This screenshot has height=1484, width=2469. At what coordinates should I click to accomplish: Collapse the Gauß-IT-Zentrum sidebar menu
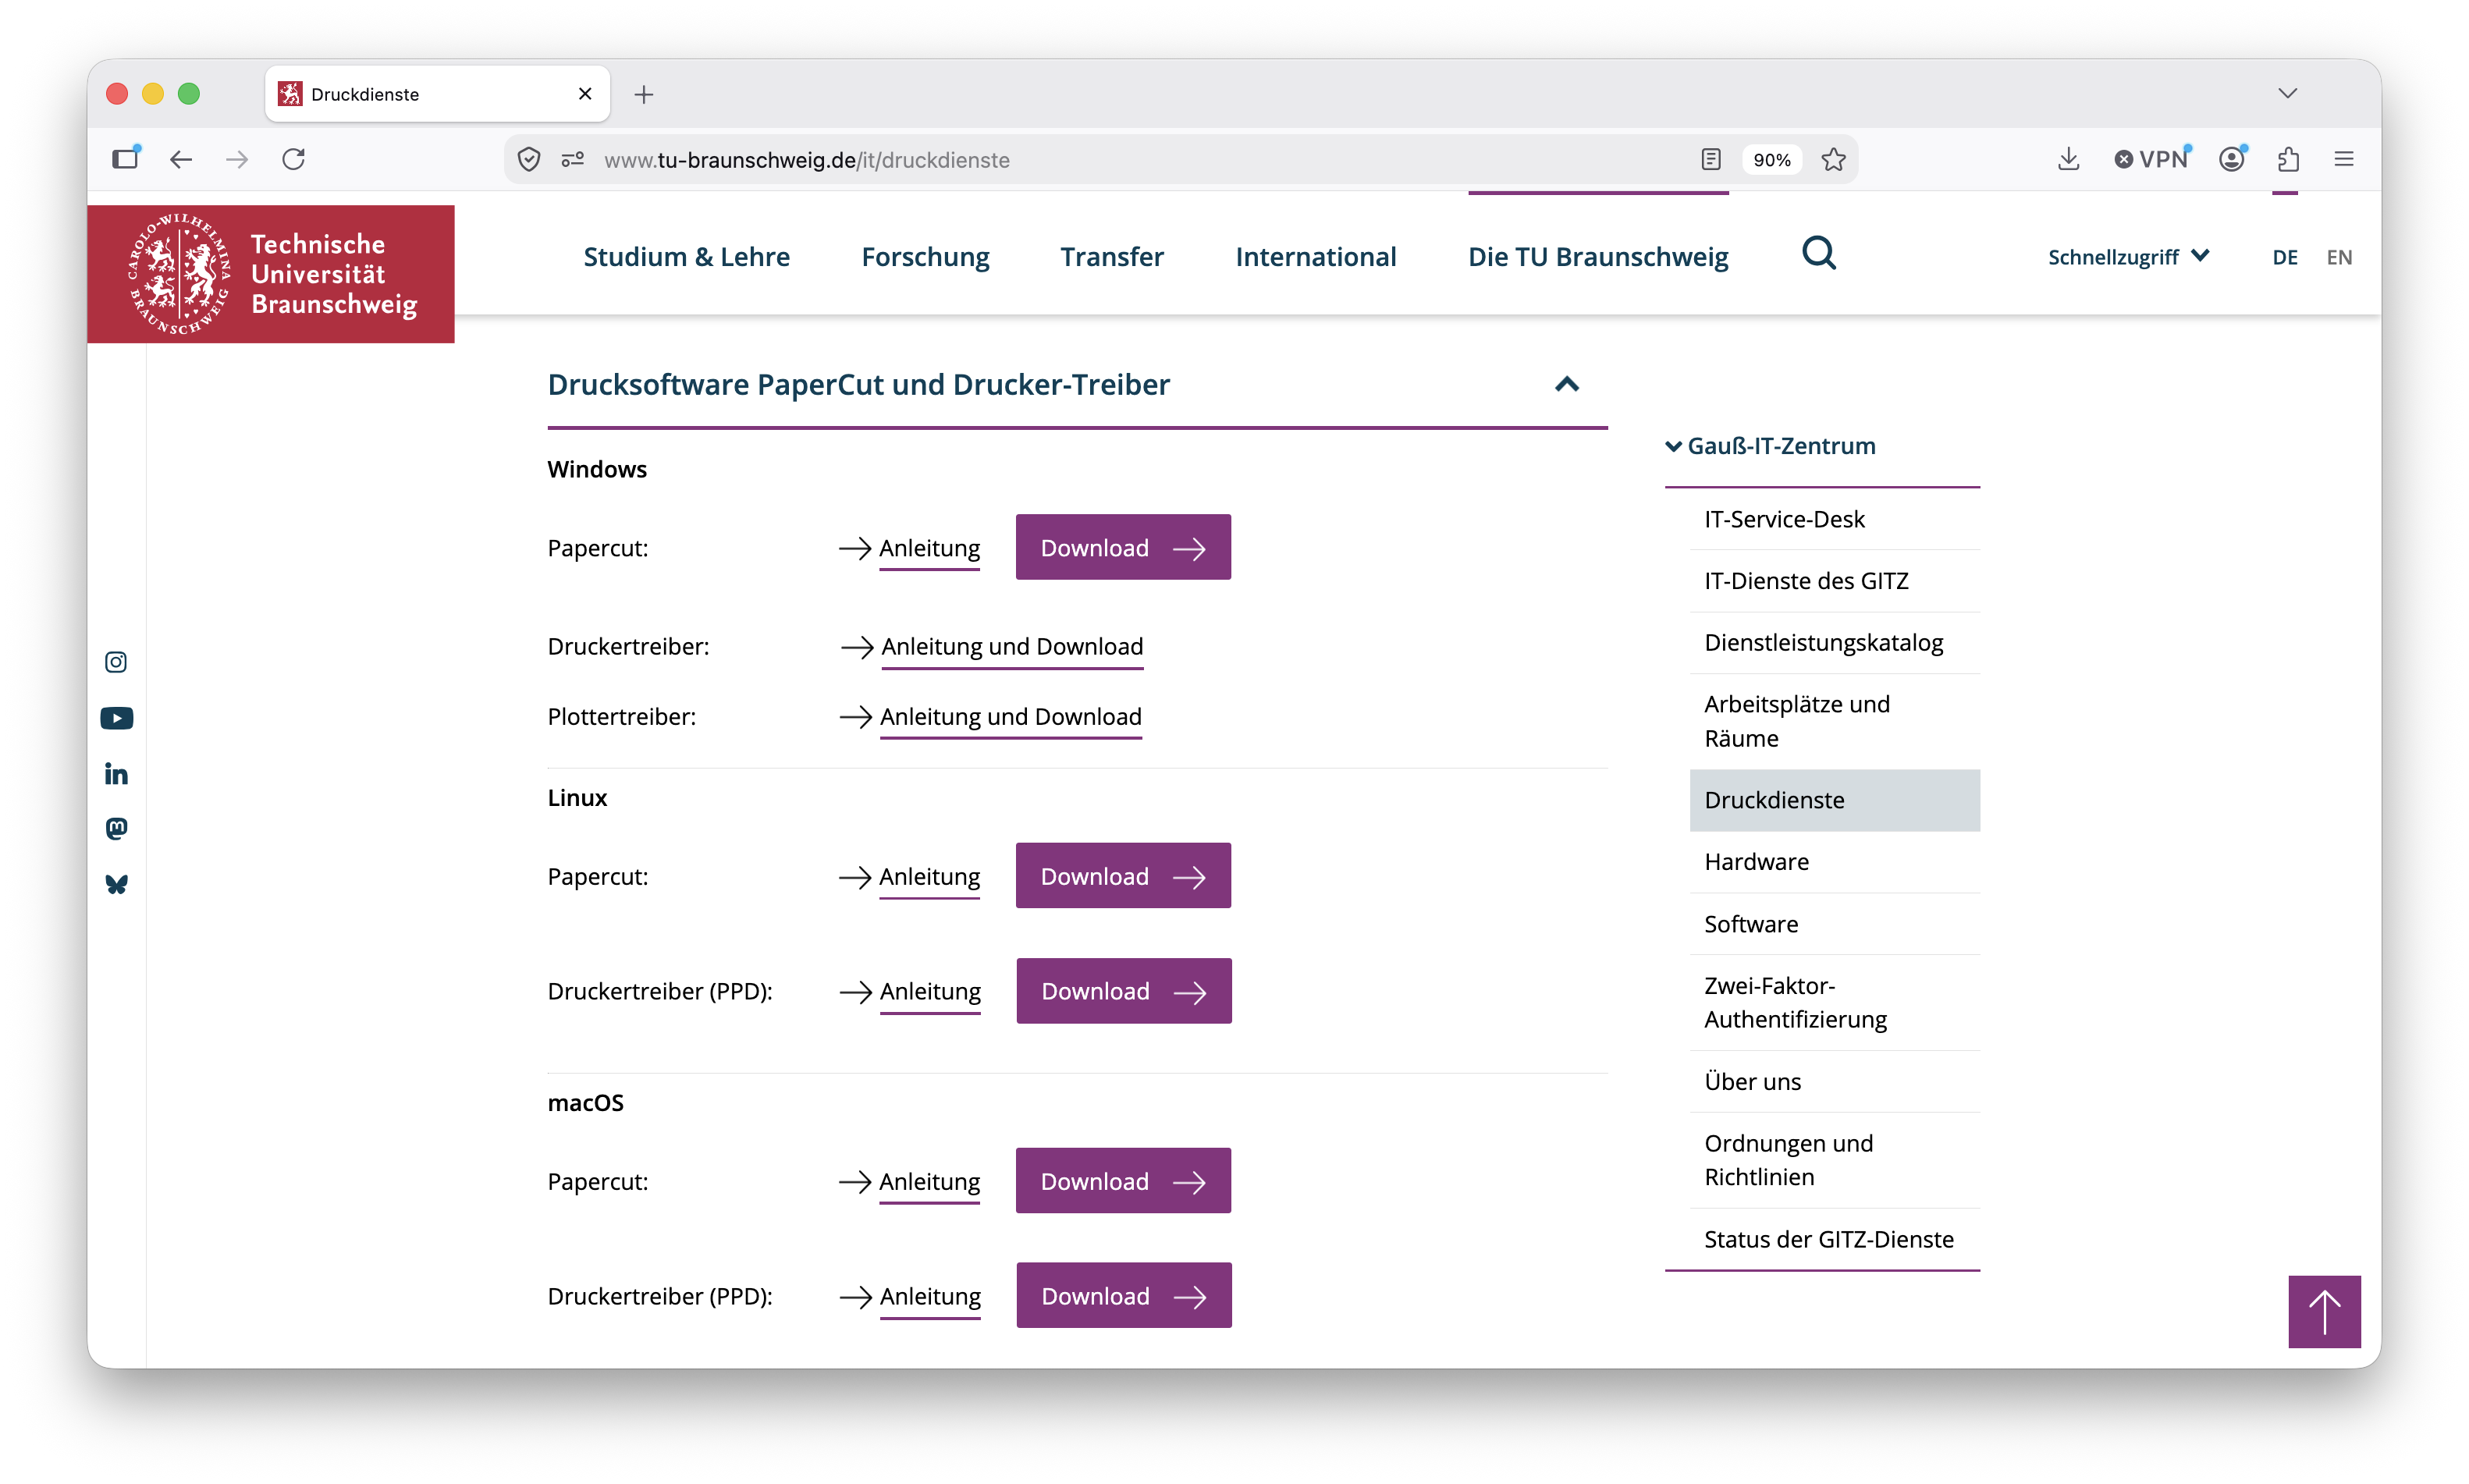point(1770,446)
